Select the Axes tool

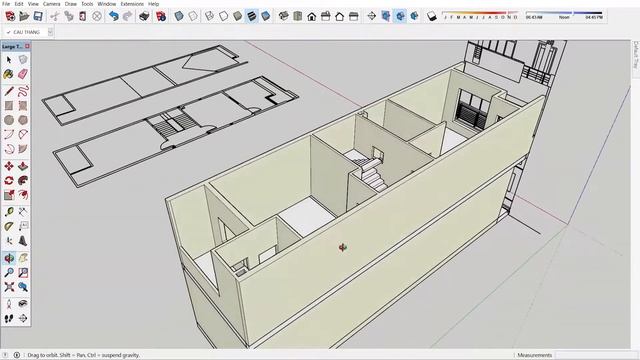coord(9,241)
